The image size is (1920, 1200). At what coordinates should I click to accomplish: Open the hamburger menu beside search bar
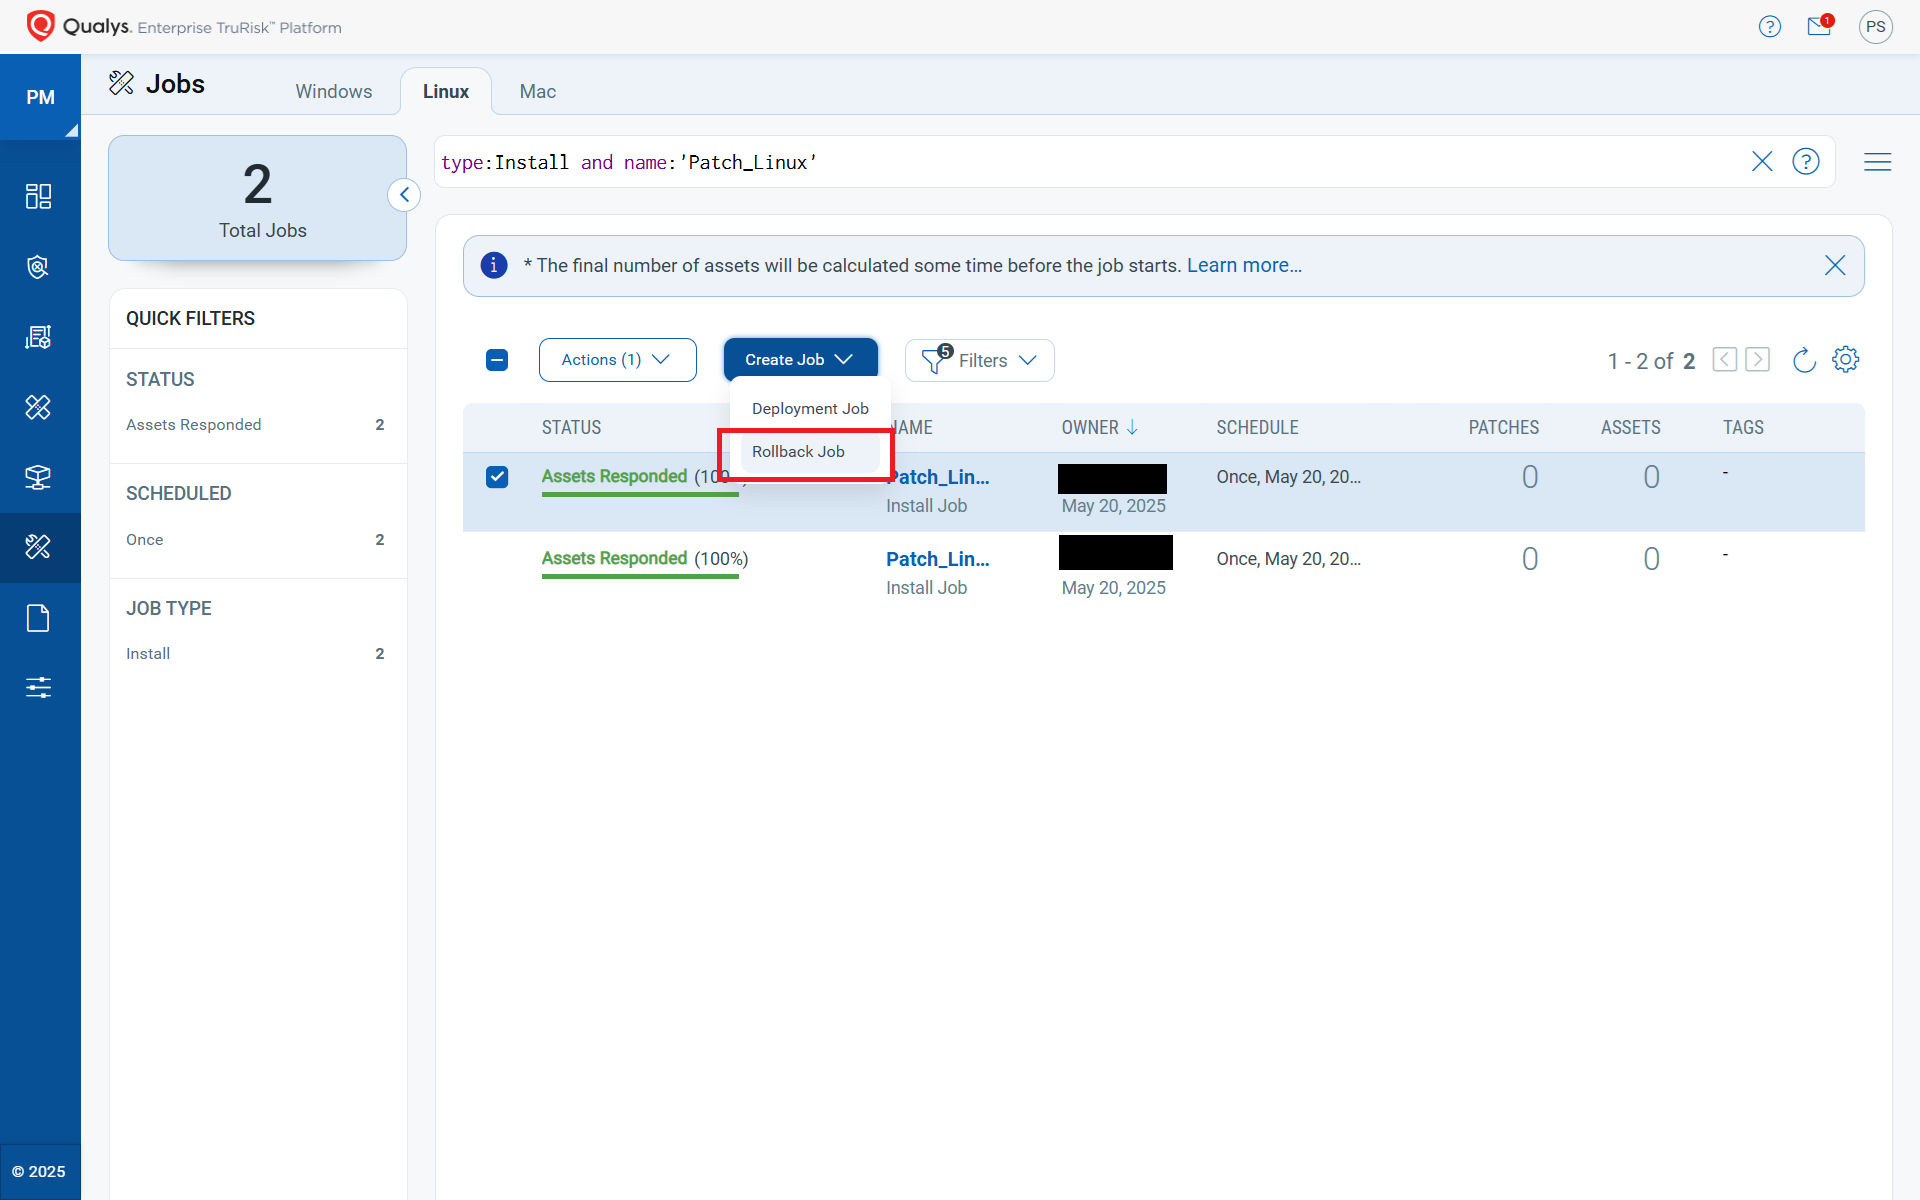click(1877, 161)
